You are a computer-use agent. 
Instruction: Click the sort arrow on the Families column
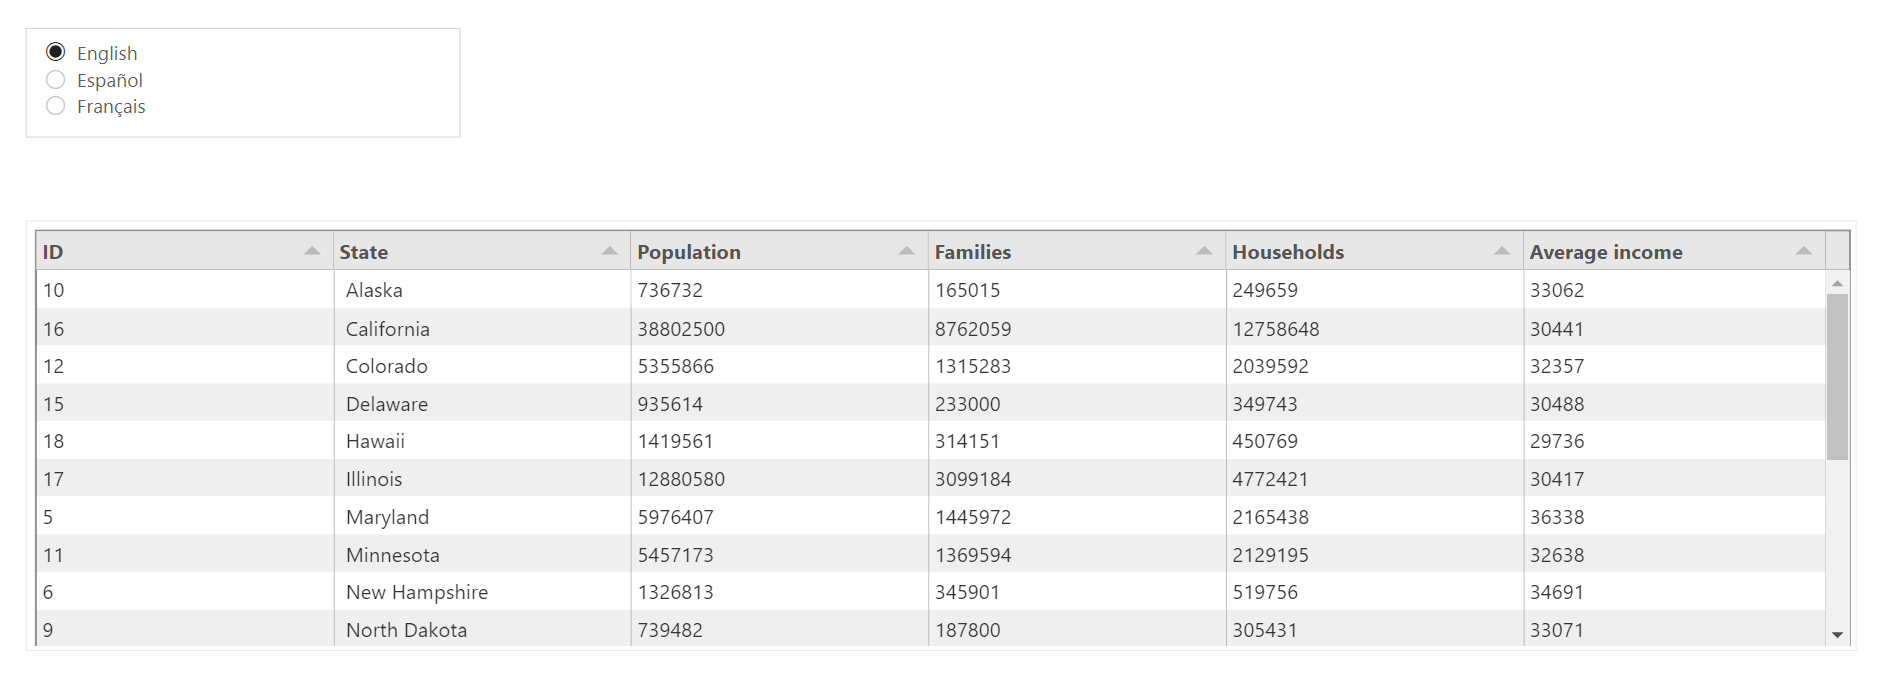click(x=1202, y=251)
